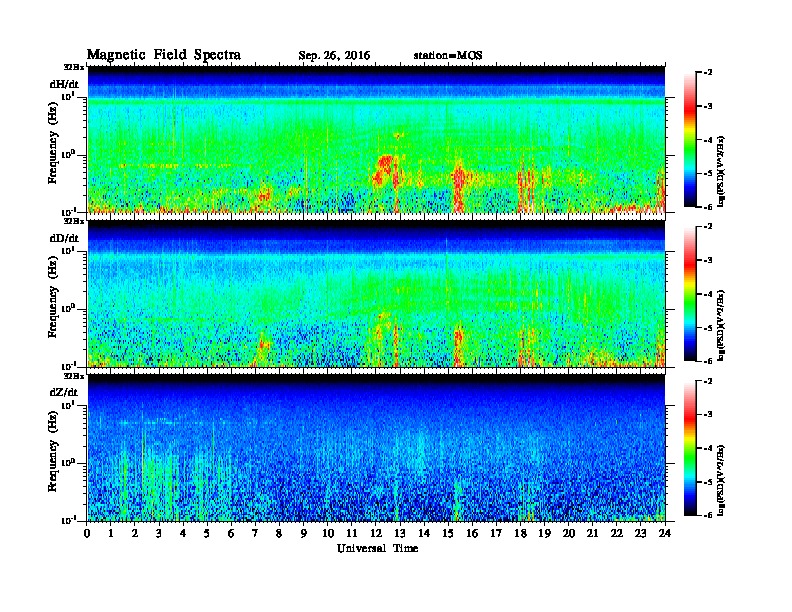
Task: Click hour "9" on the Universal Time axis
Action: coord(304,534)
